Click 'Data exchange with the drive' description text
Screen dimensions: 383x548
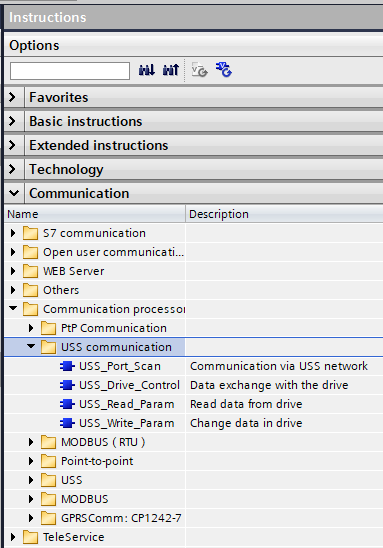[x=269, y=385]
